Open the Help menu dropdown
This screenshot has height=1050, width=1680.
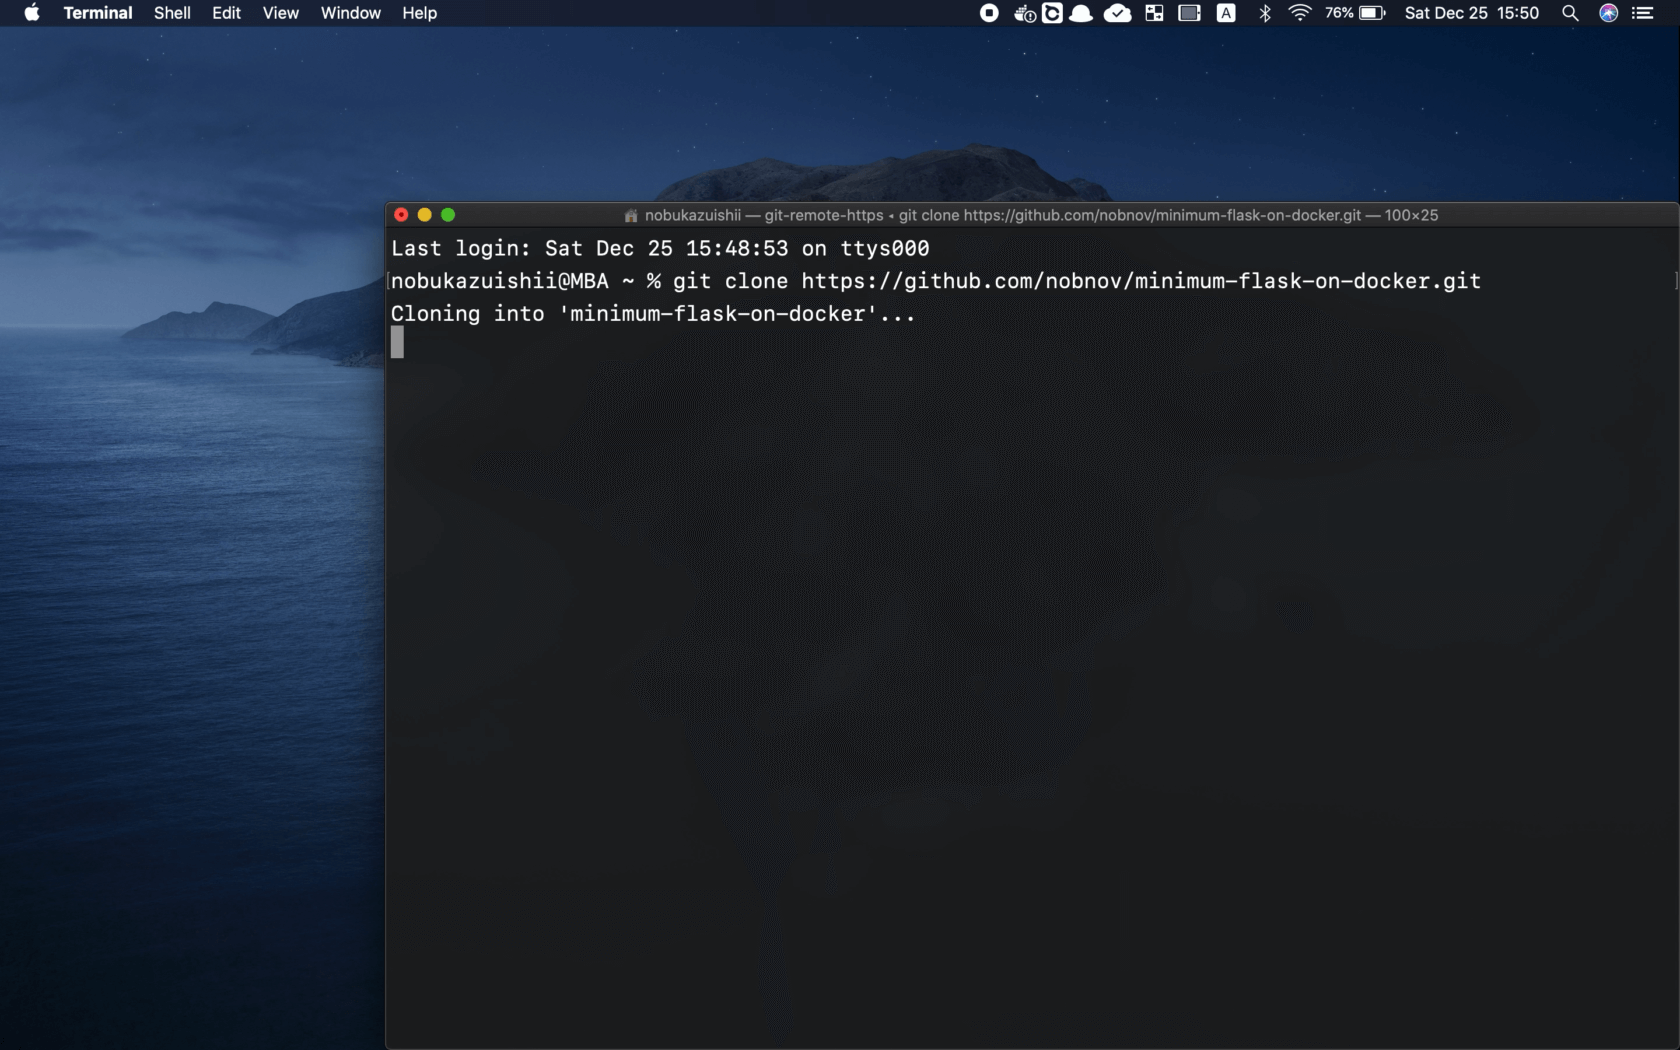pyautogui.click(x=418, y=13)
